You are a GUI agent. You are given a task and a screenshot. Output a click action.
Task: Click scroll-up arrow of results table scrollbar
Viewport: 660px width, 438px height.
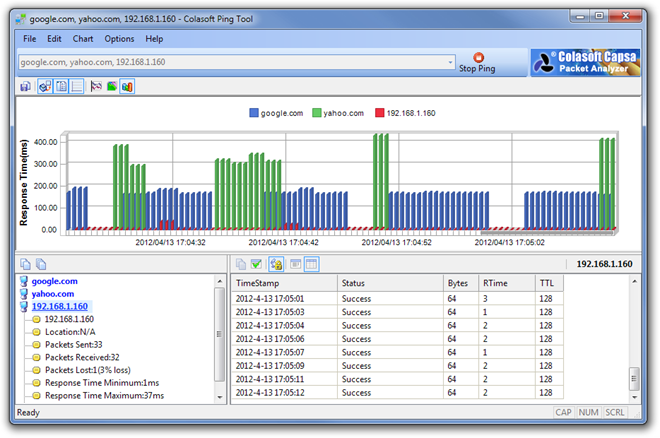634,281
